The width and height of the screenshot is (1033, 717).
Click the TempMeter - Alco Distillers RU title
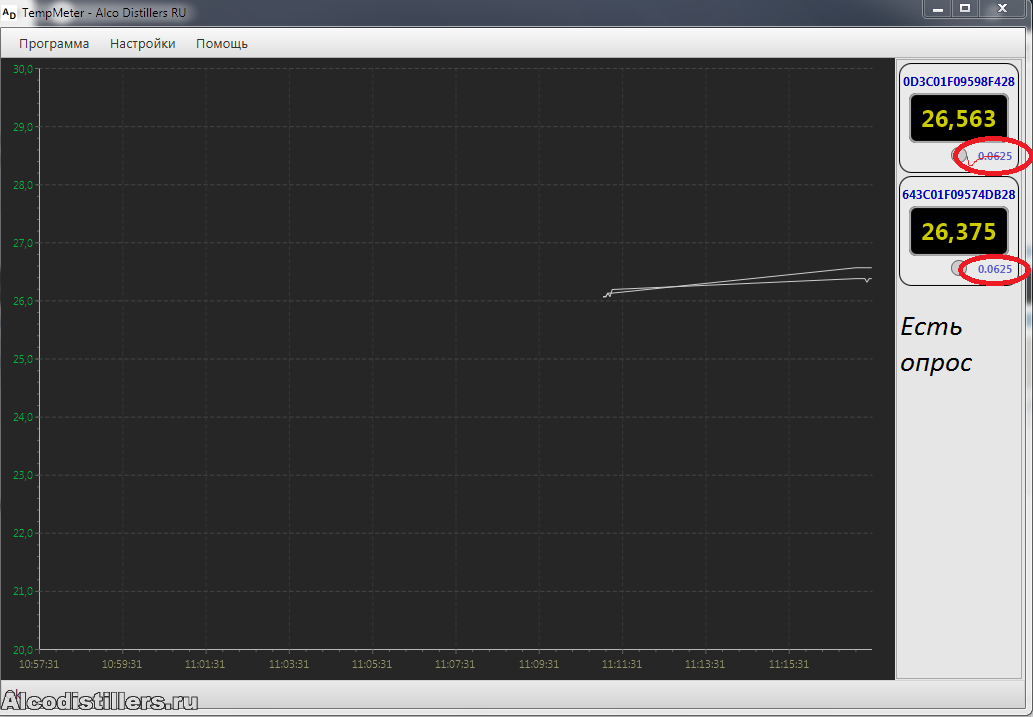click(104, 13)
